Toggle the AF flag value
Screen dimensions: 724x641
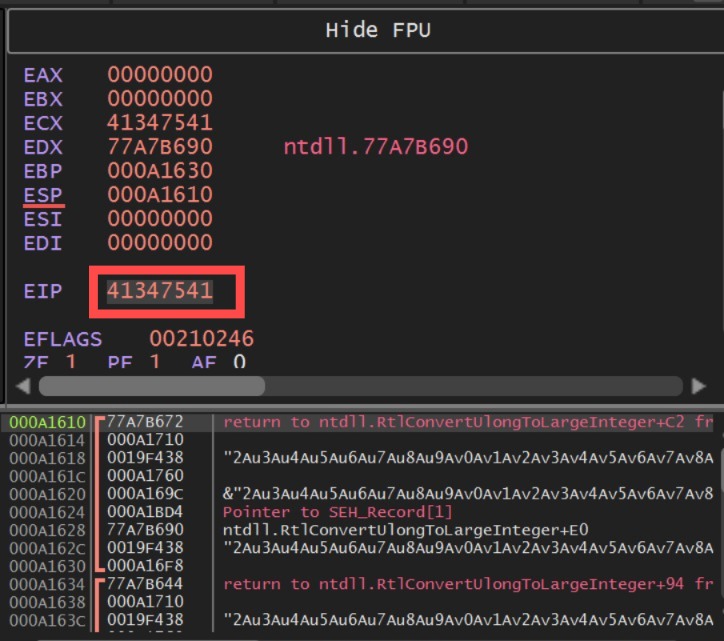(x=238, y=360)
